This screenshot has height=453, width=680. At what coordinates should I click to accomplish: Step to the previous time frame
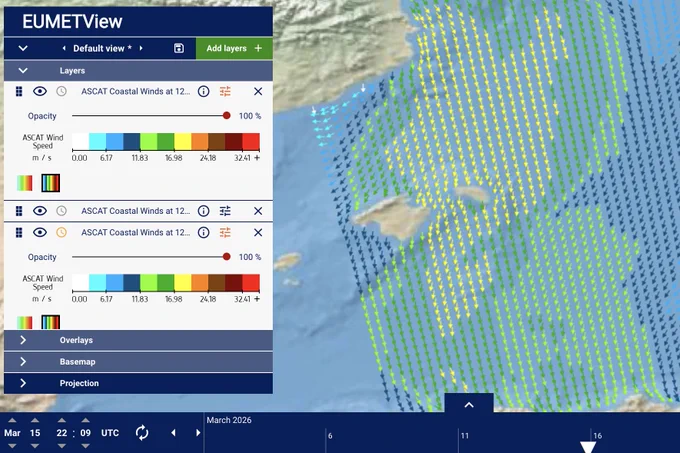[x=173, y=433]
